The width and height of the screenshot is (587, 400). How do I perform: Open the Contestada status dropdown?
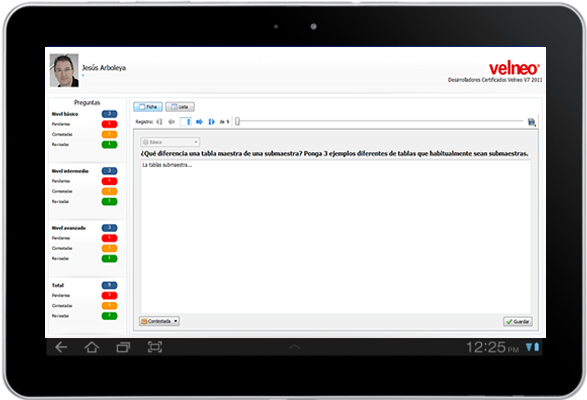coord(159,321)
